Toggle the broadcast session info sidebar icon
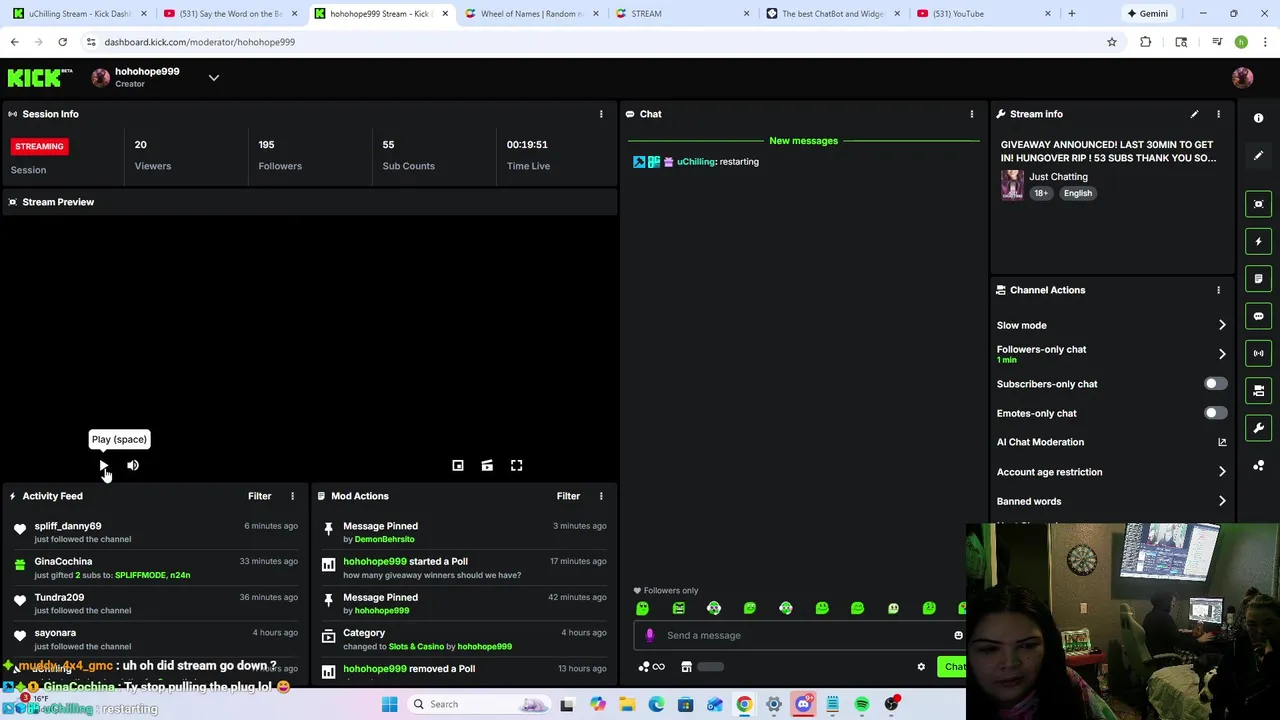 tap(1259, 353)
